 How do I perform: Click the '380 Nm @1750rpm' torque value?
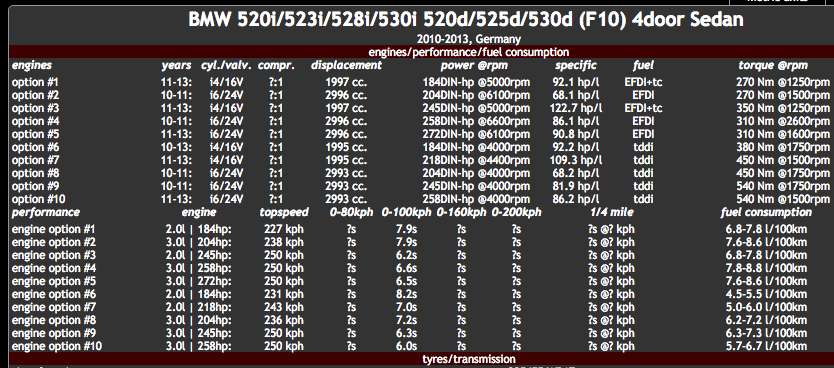click(783, 147)
